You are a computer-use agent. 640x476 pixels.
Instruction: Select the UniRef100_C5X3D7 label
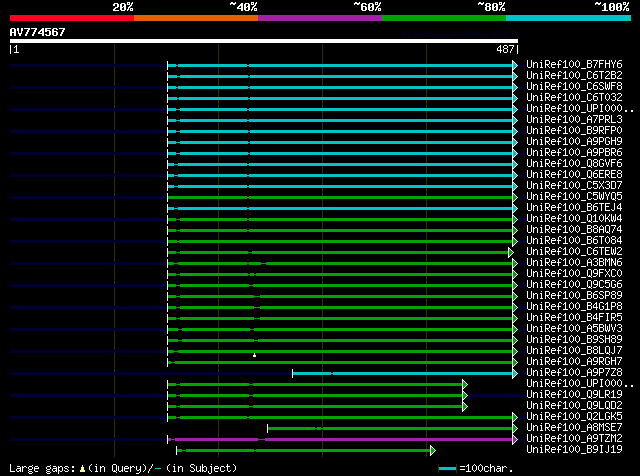point(574,186)
